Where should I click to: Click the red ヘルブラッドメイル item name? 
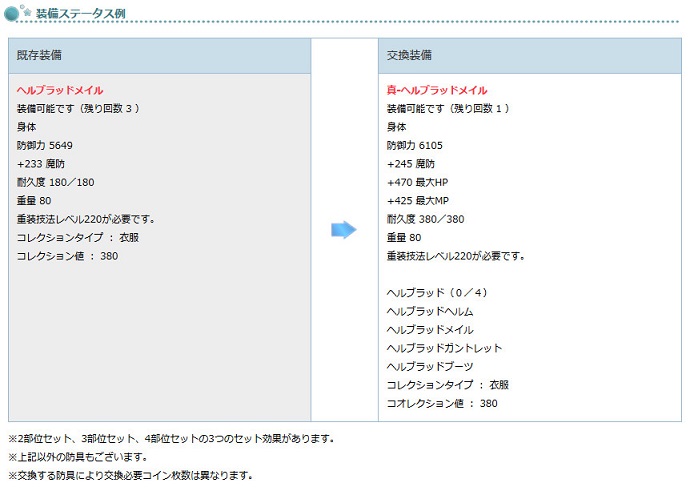60,90
